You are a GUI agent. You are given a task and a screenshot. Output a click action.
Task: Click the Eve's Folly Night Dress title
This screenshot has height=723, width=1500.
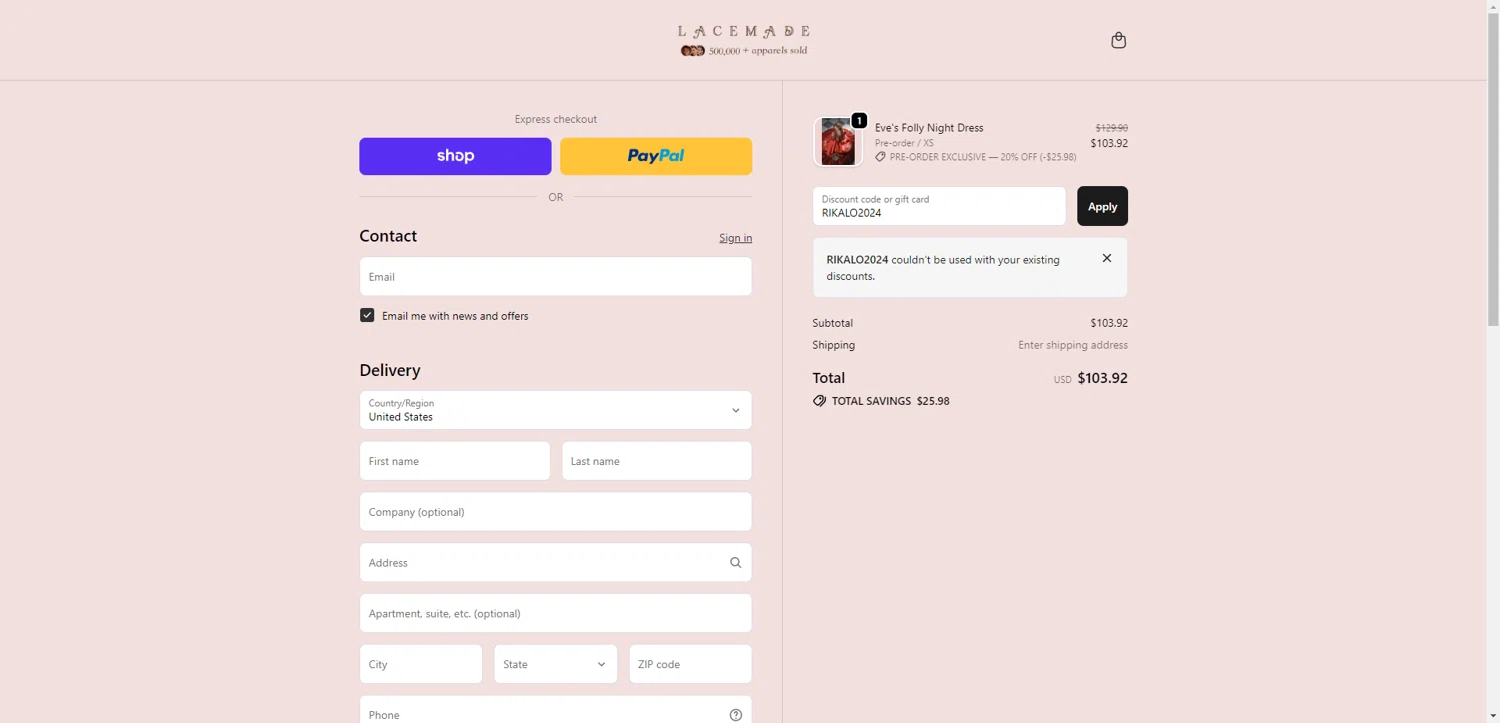(x=929, y=128)
